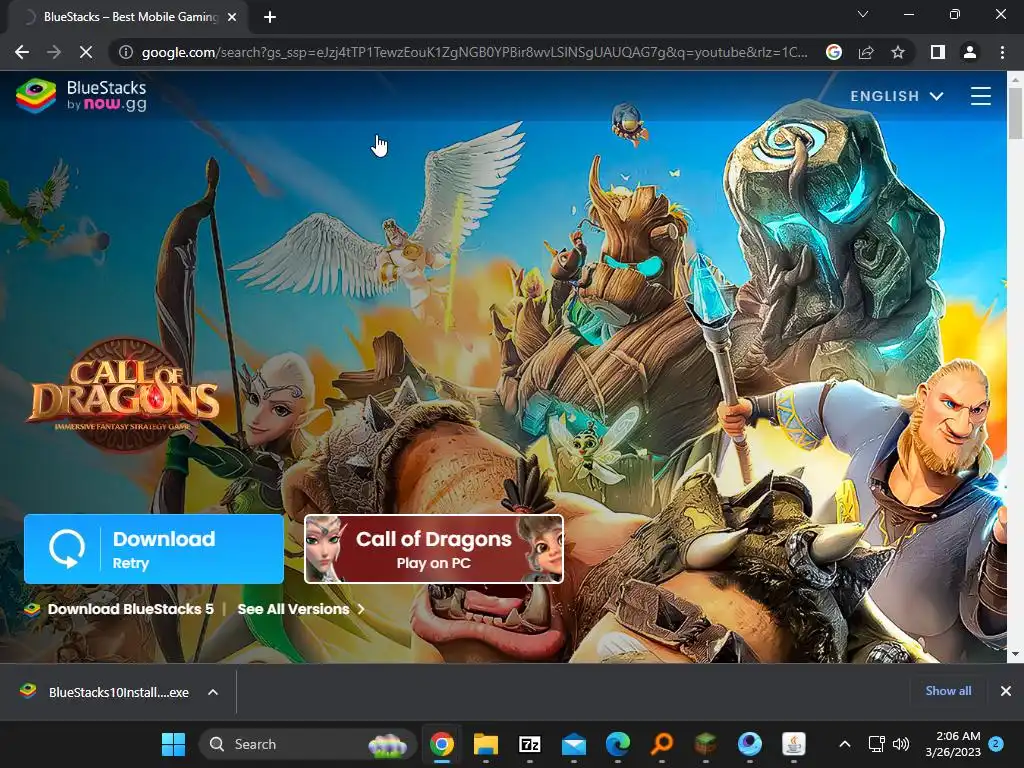The height and width of the screenshot is (768, 1024).
Task: Click the Call of Dragons game logo
Action: pyautogui.click(x=124, y=396)
